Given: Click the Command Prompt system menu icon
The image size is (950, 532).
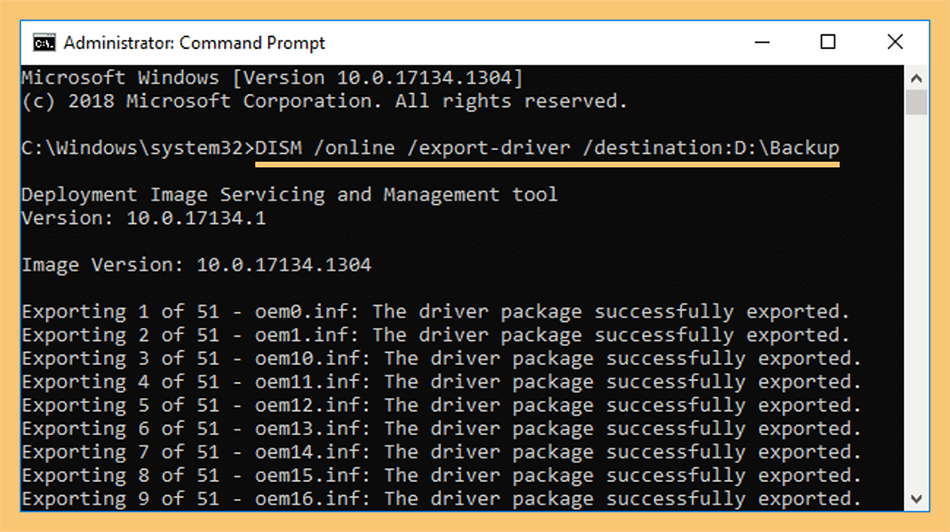Looking at the screenshot, I should 44,43.
